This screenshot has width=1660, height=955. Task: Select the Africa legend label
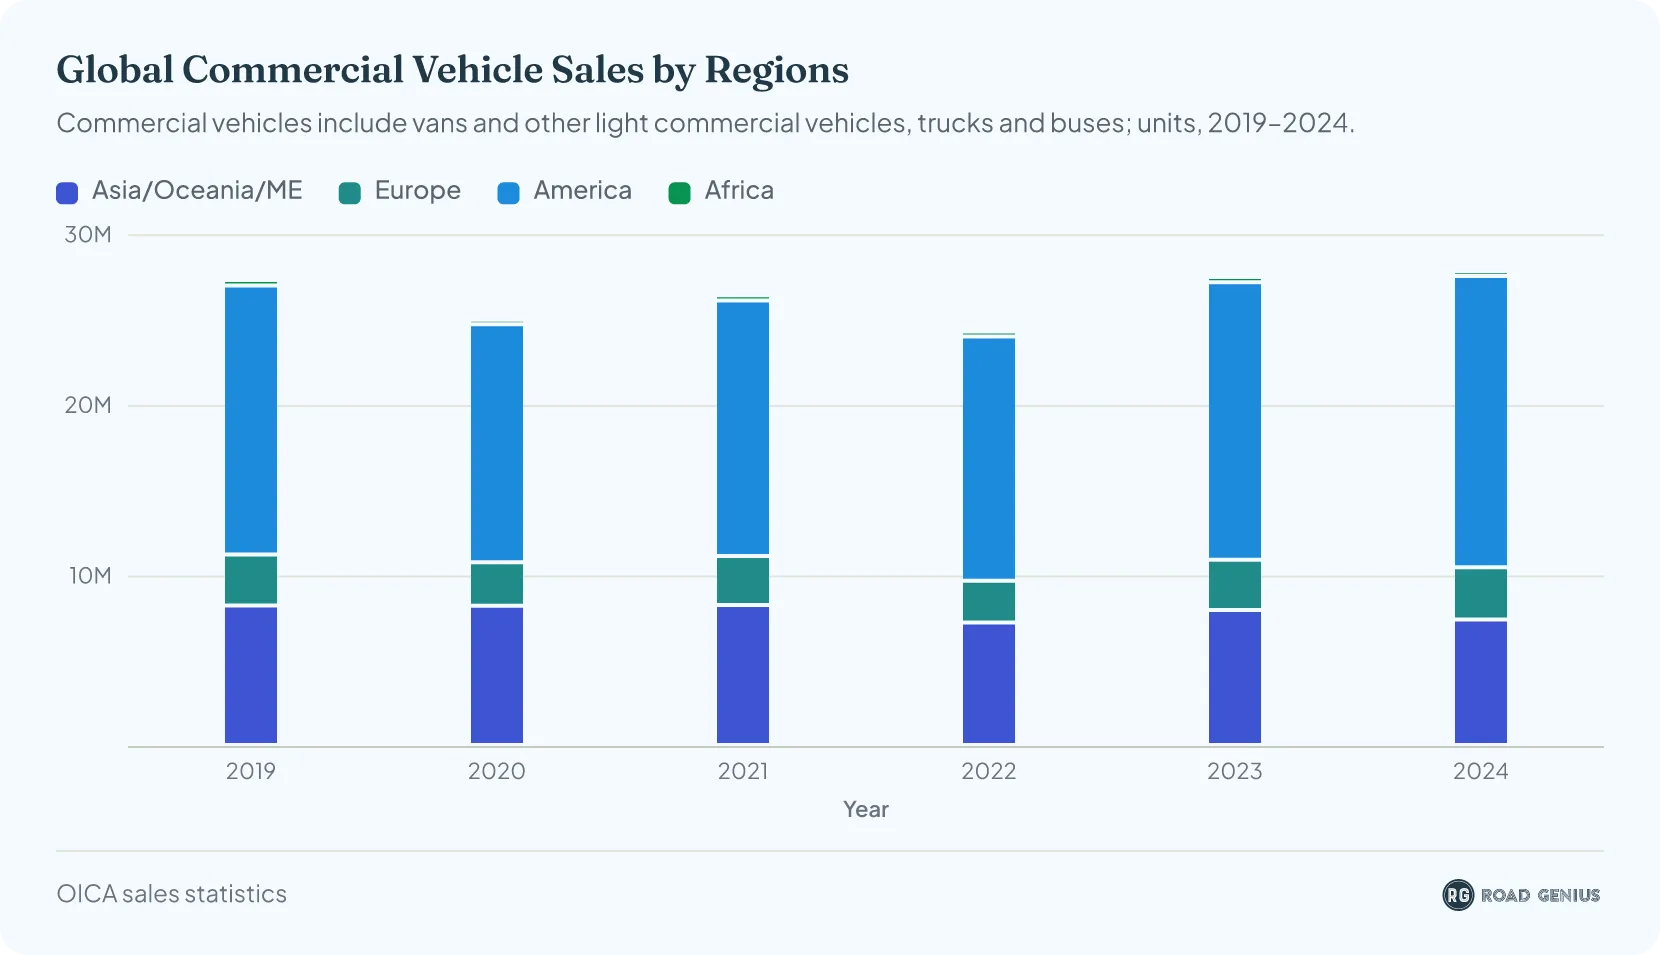pos(739,191)
